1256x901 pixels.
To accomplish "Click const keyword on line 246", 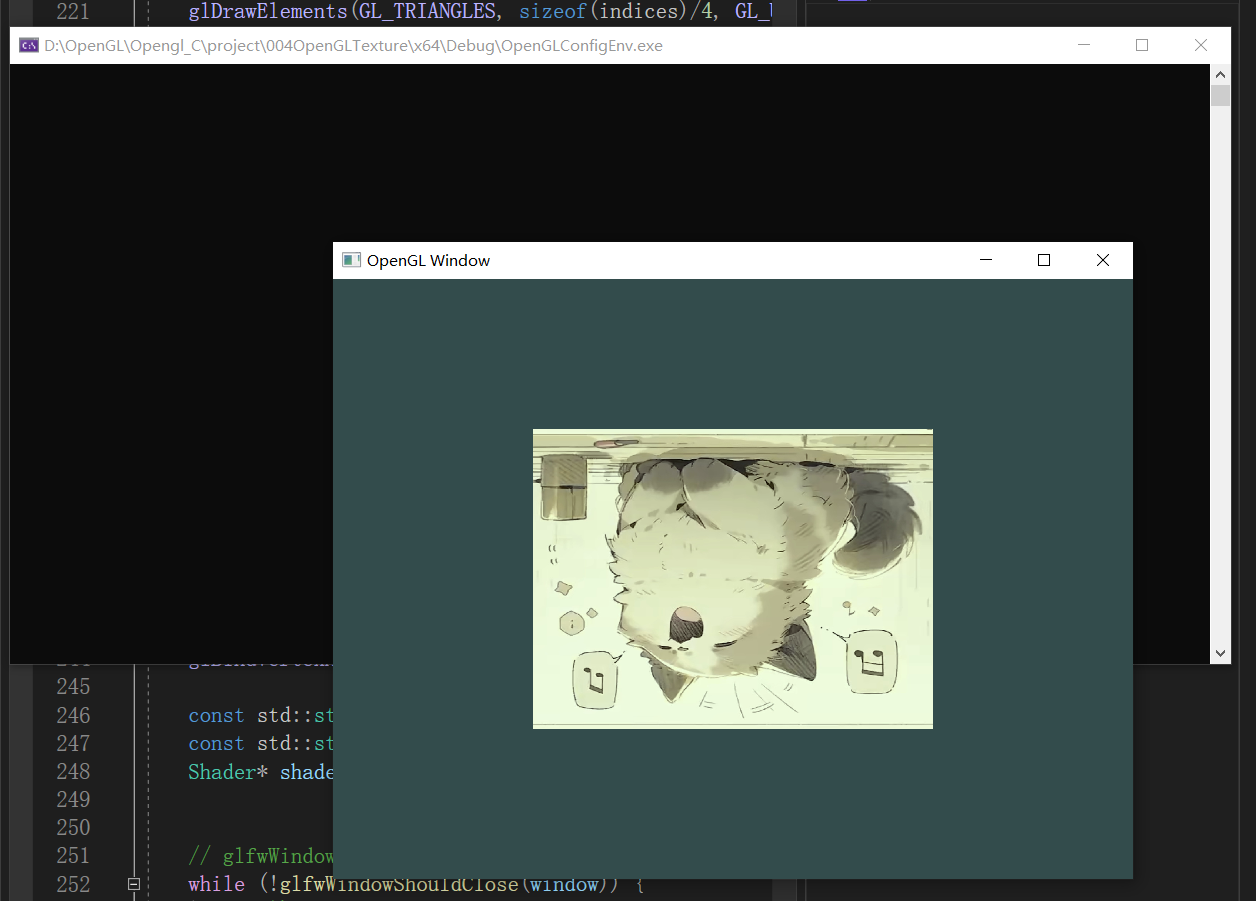I will (216, 715).
